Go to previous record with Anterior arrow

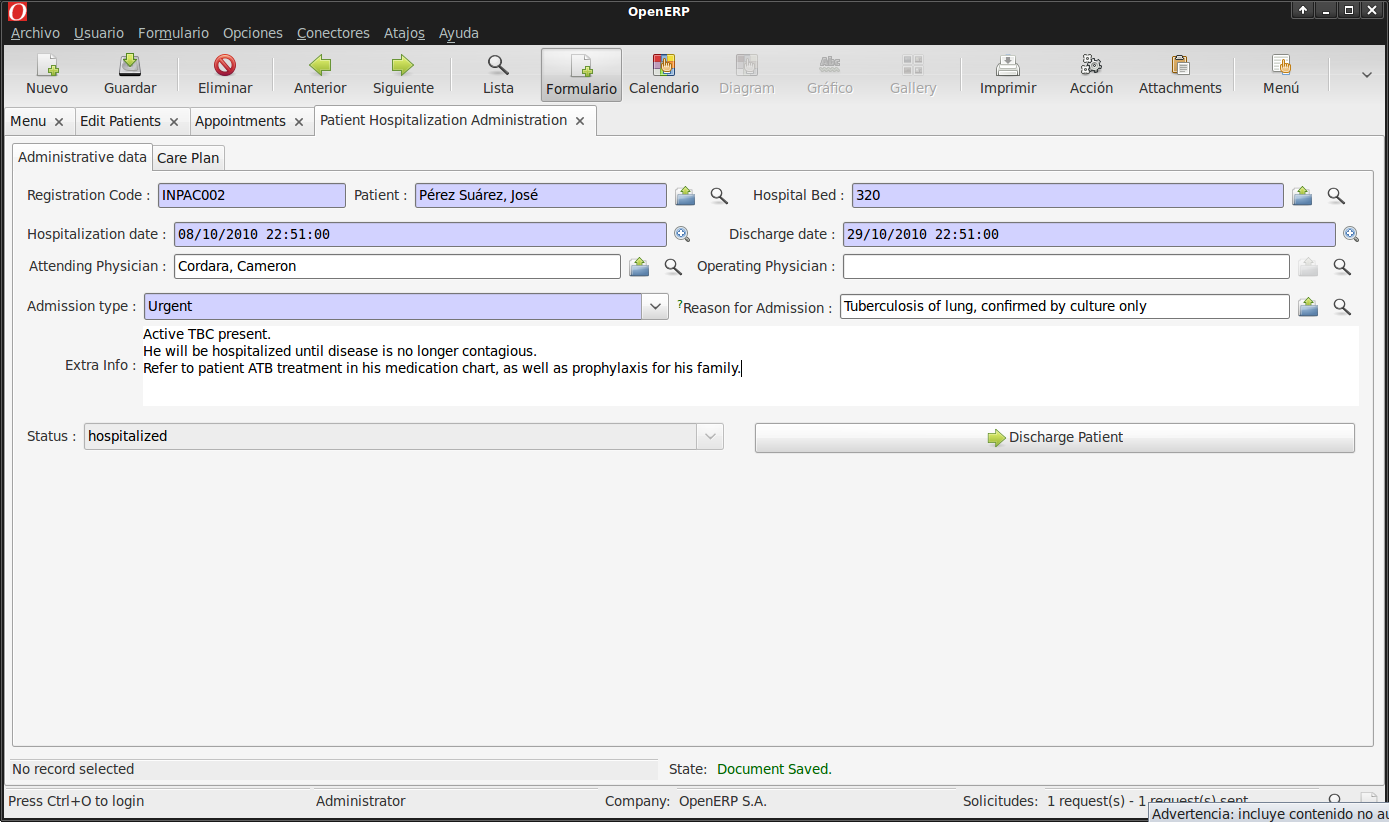tap(320, 66)
